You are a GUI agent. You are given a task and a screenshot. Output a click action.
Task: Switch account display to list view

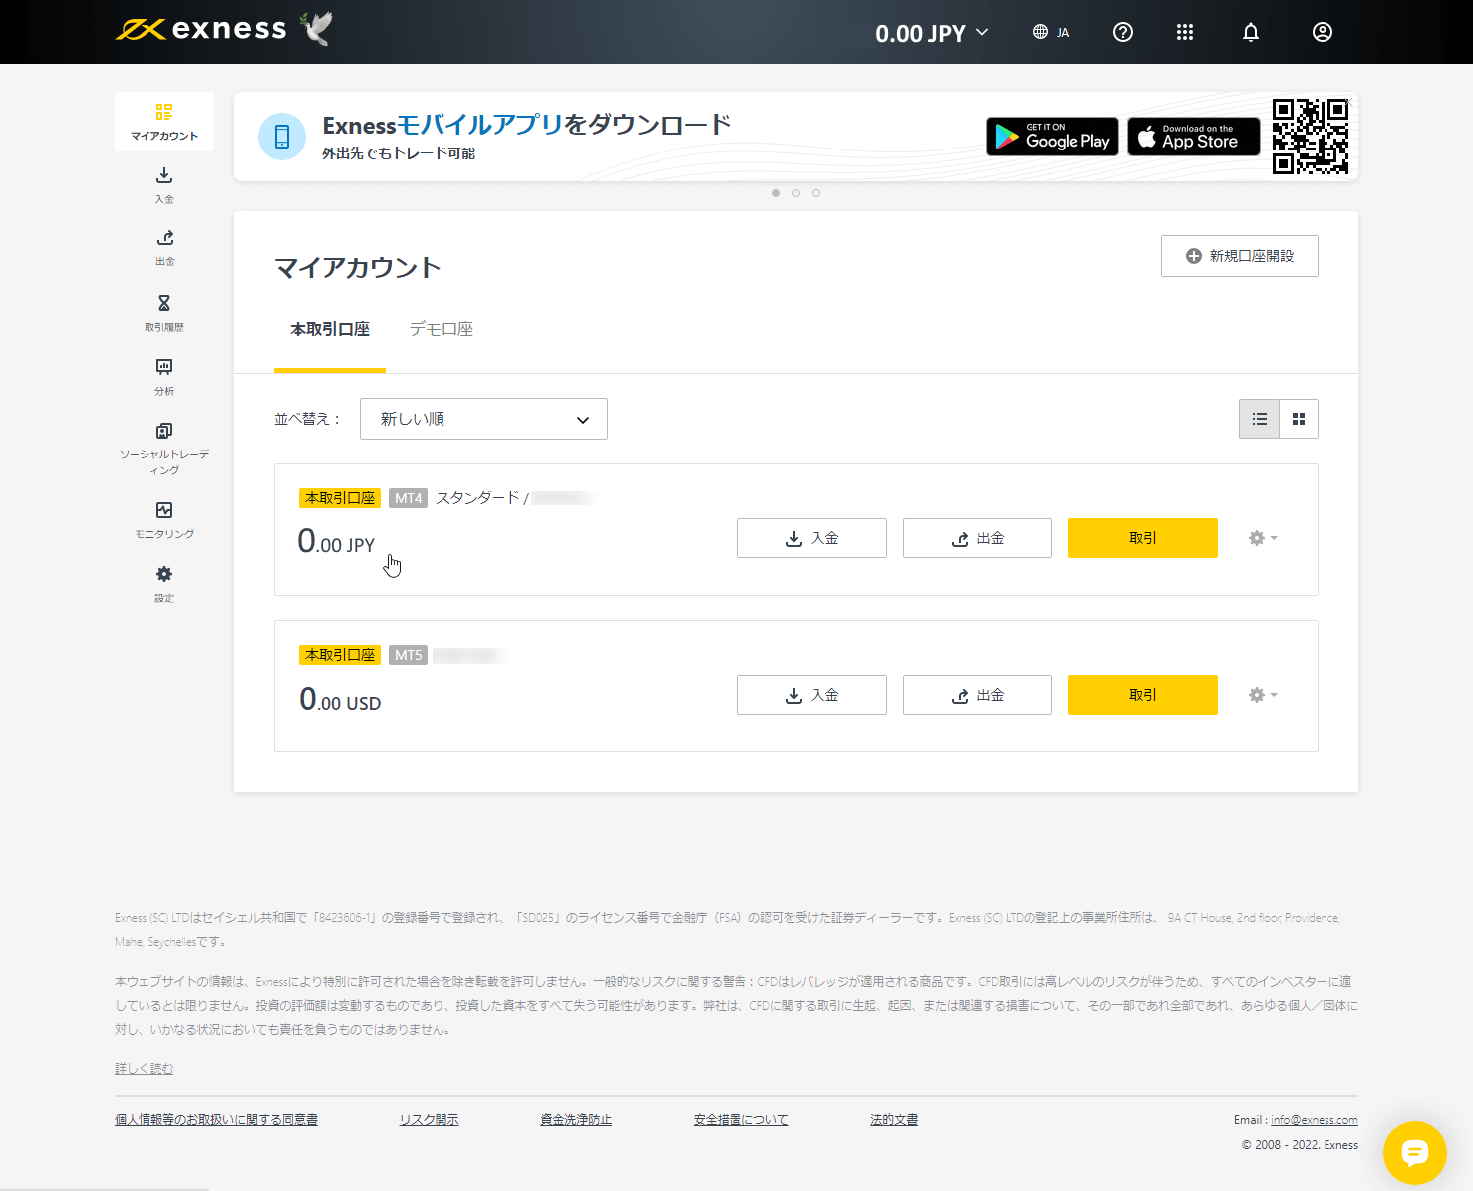(1259, 418)
